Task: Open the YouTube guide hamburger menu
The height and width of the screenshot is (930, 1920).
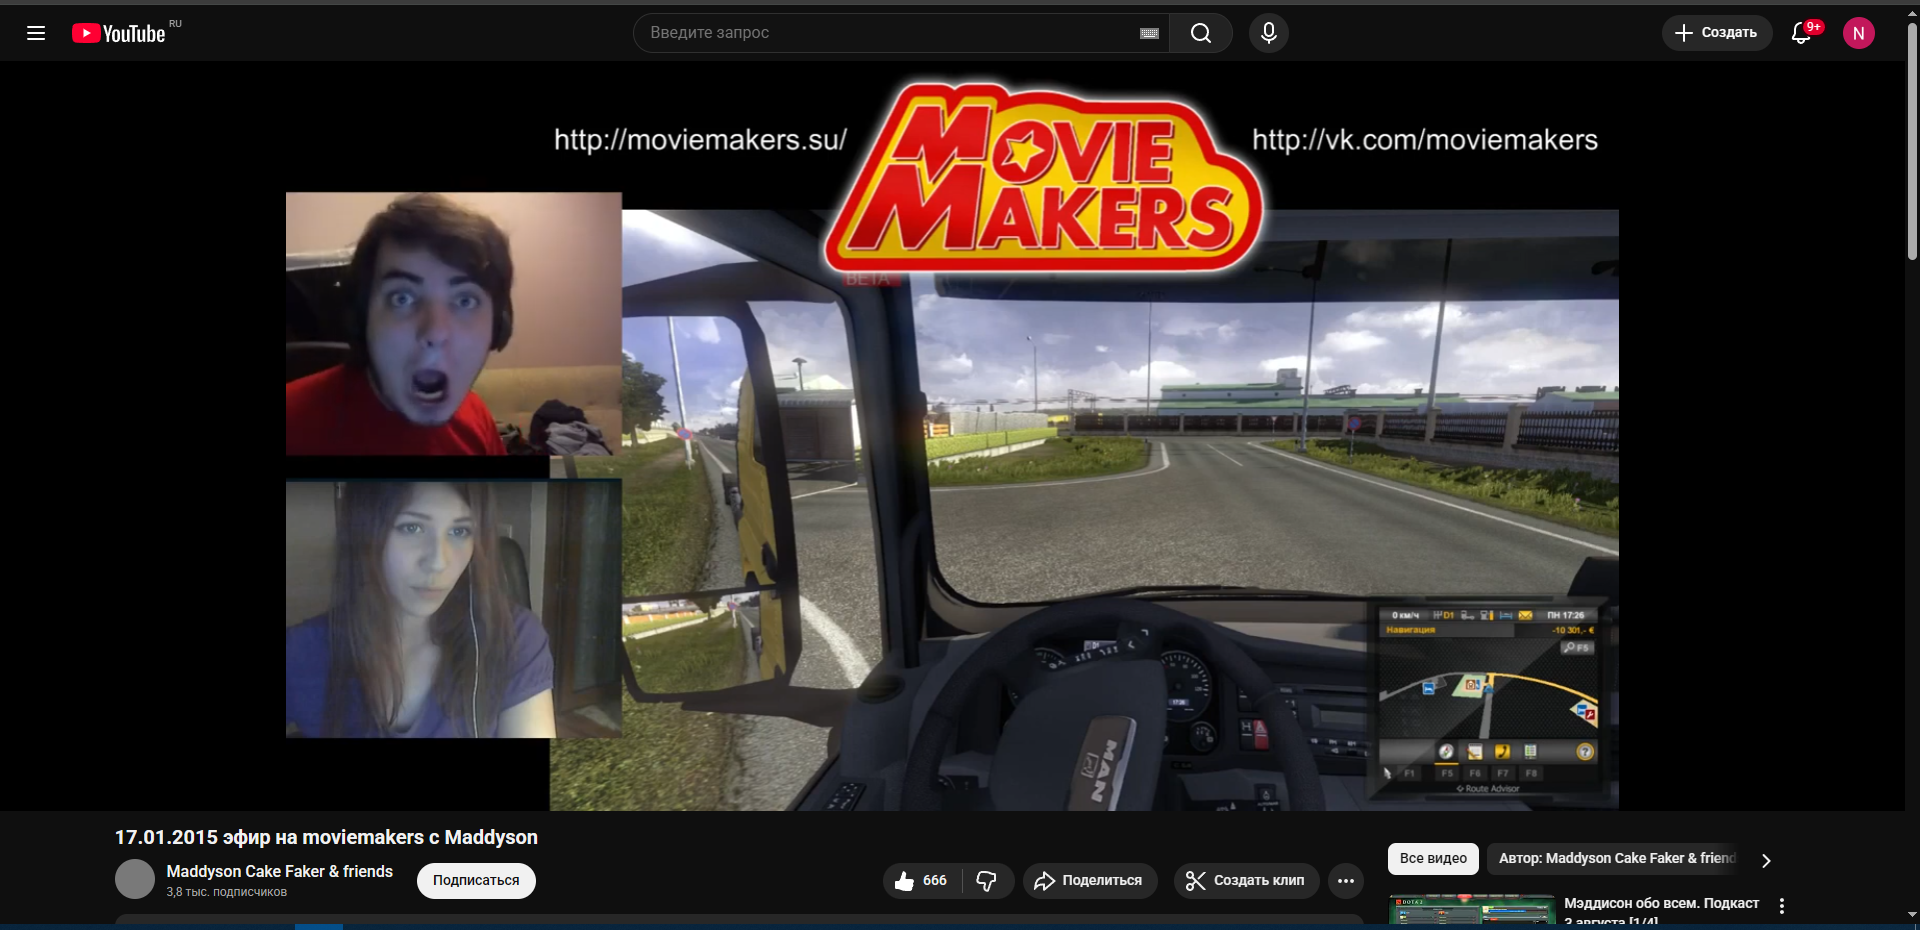Action: (x=36, y=33)
